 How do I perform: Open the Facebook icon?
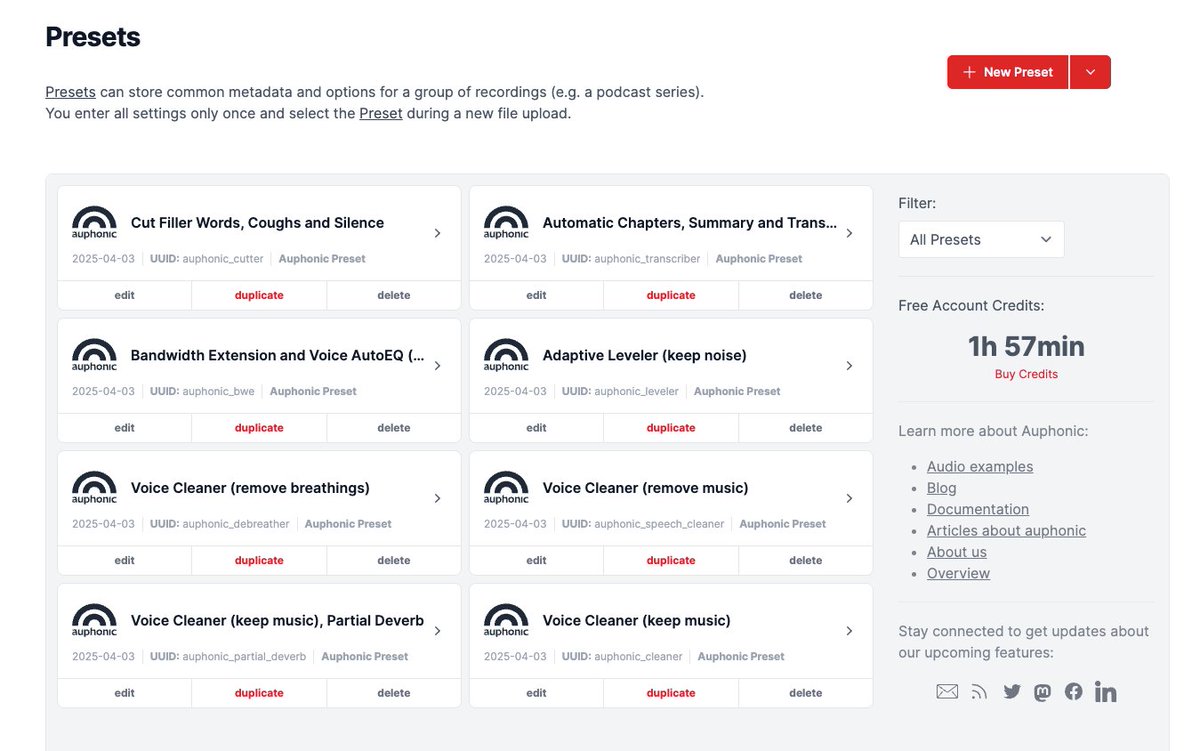1073,691
